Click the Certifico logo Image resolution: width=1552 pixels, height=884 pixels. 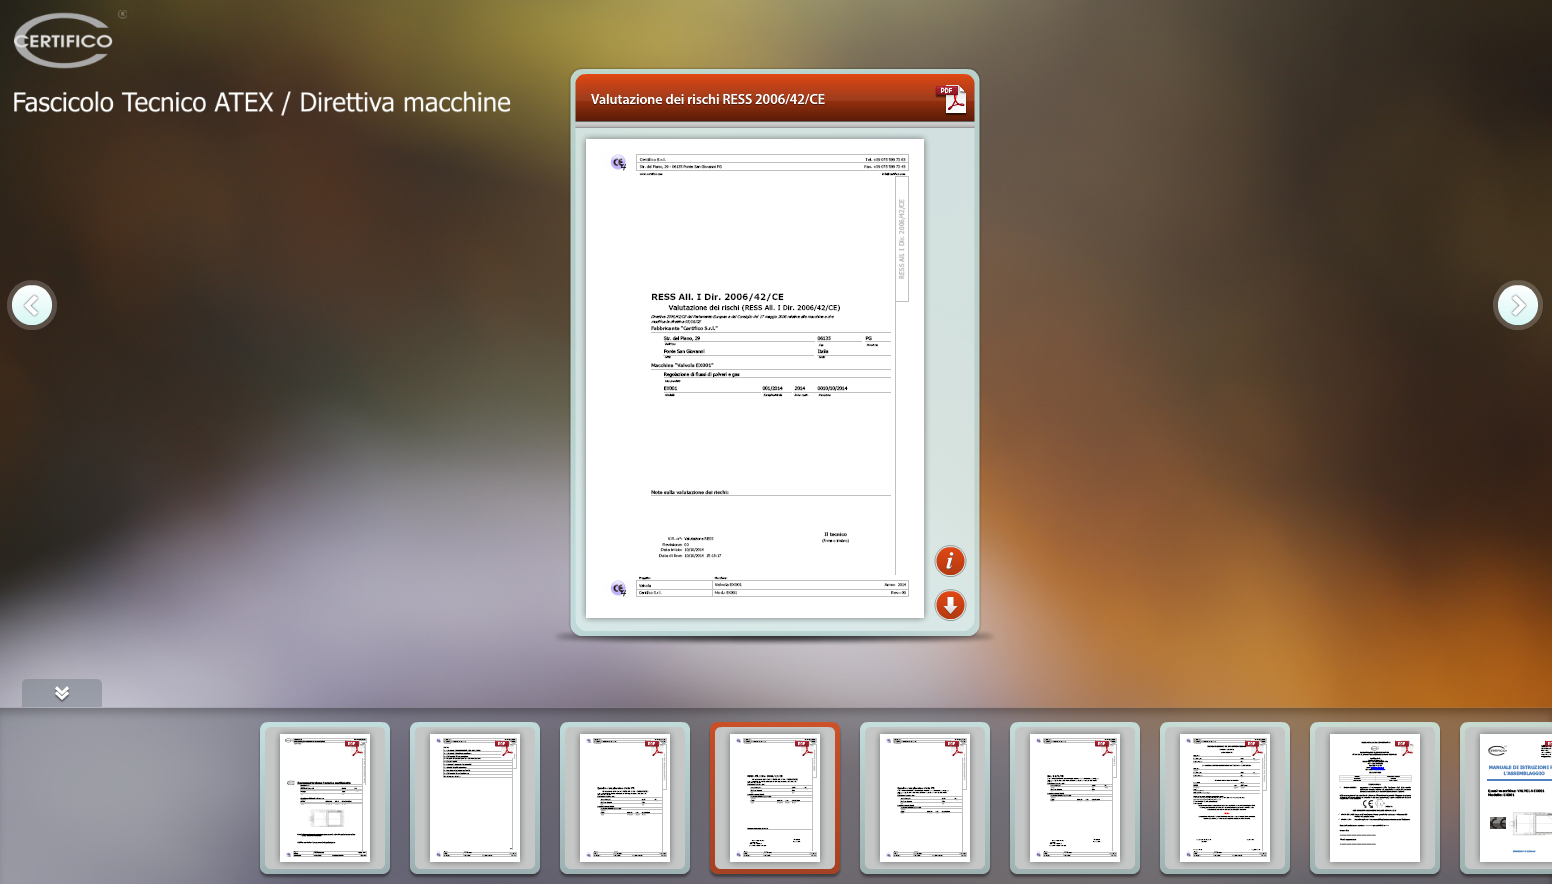pyautogui.click(x=63, y=41)
